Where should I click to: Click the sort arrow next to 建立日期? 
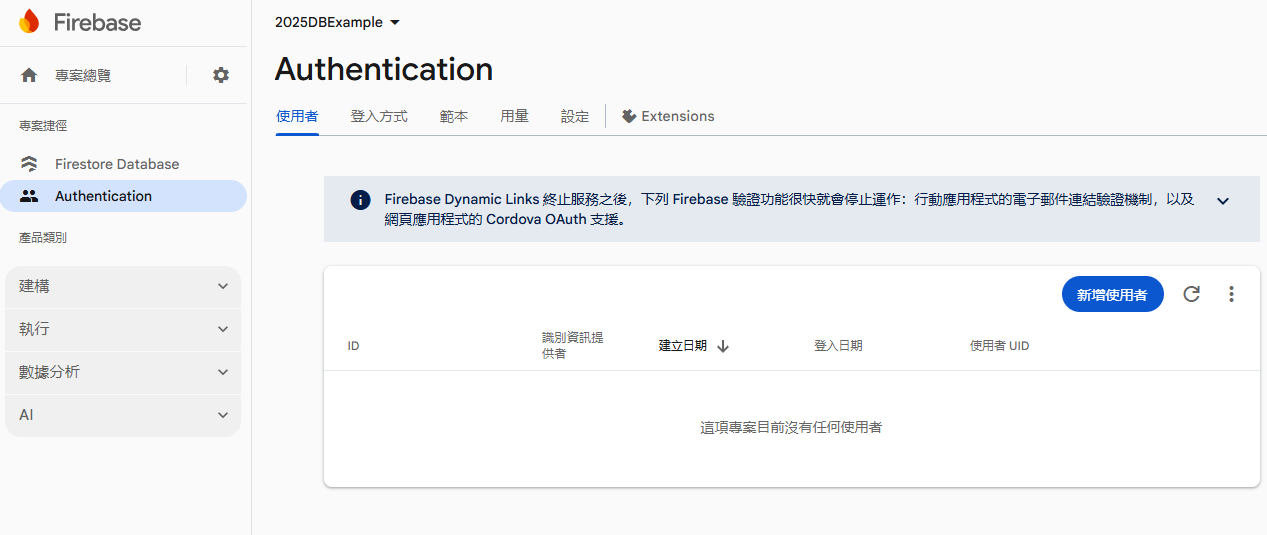coord(723,346)
